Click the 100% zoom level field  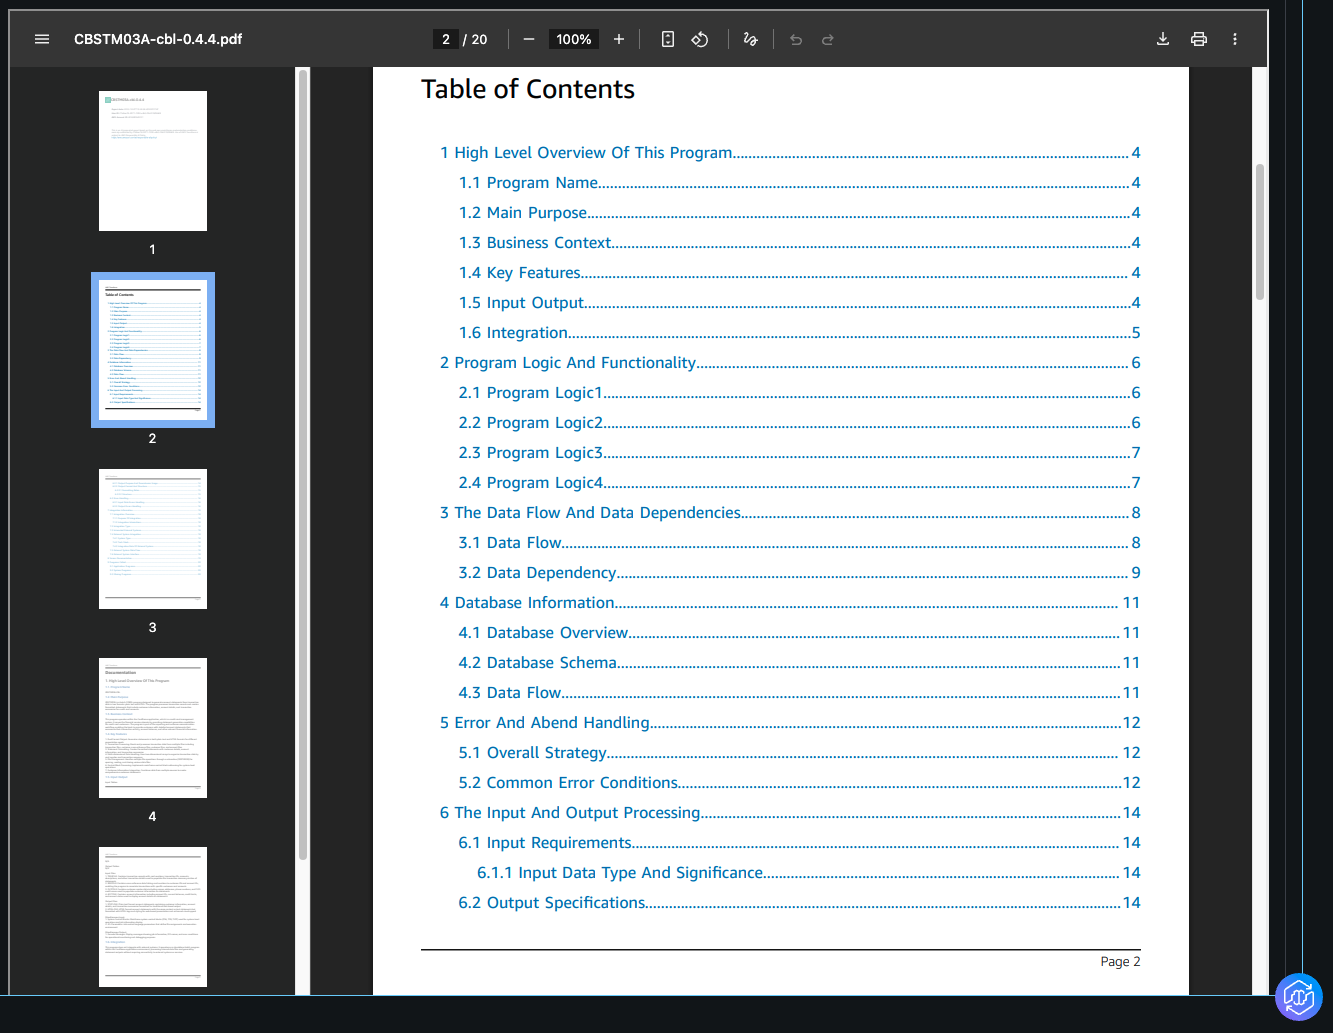point(574,39)
